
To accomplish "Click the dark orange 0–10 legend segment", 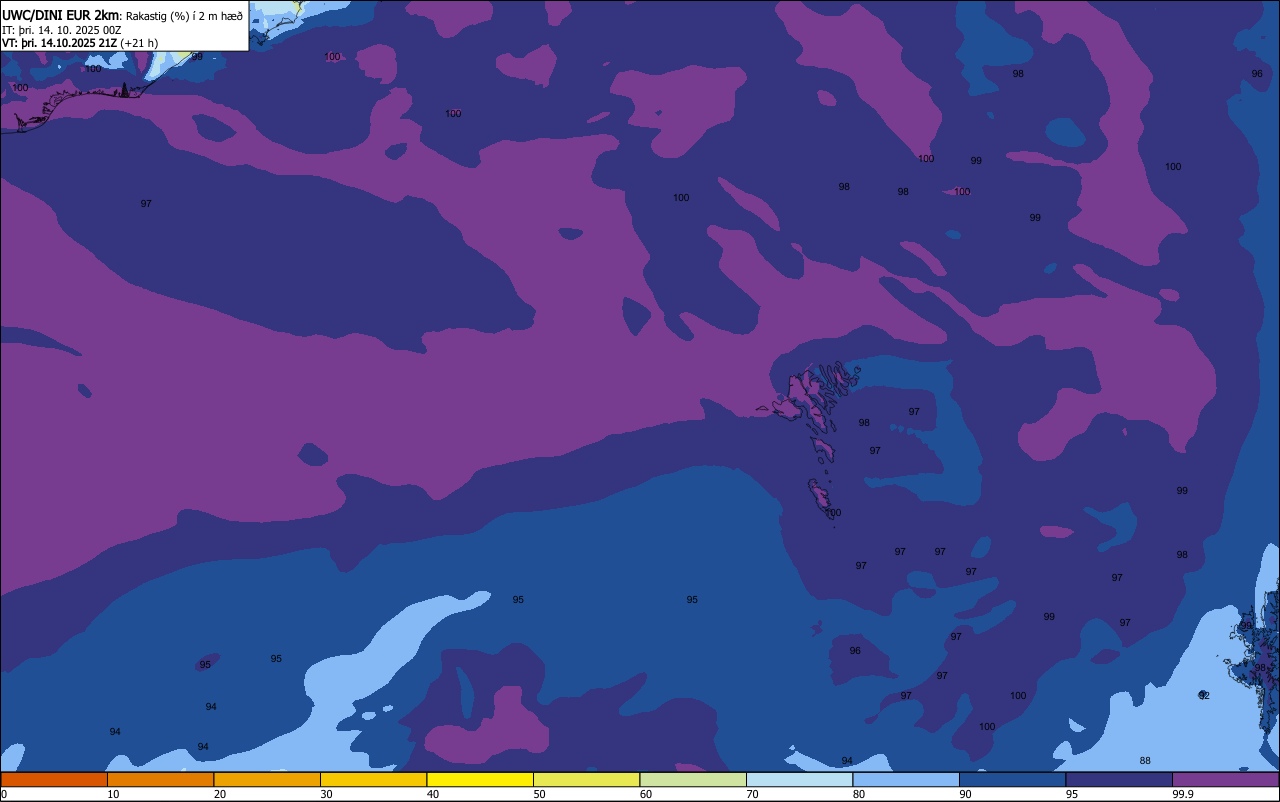I will (x=54, y=779).
